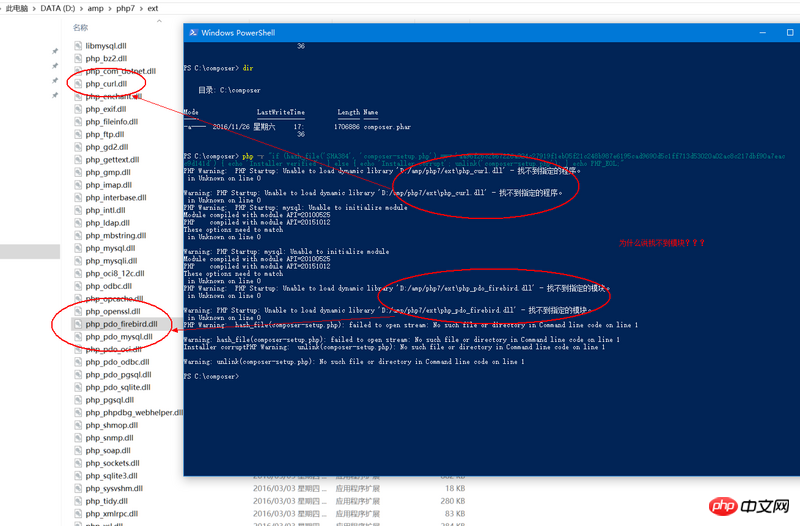This screenshot has height=526, width=800.
Task: Select the php_openssl.dll file name
Action: click(x=113, y=311)
